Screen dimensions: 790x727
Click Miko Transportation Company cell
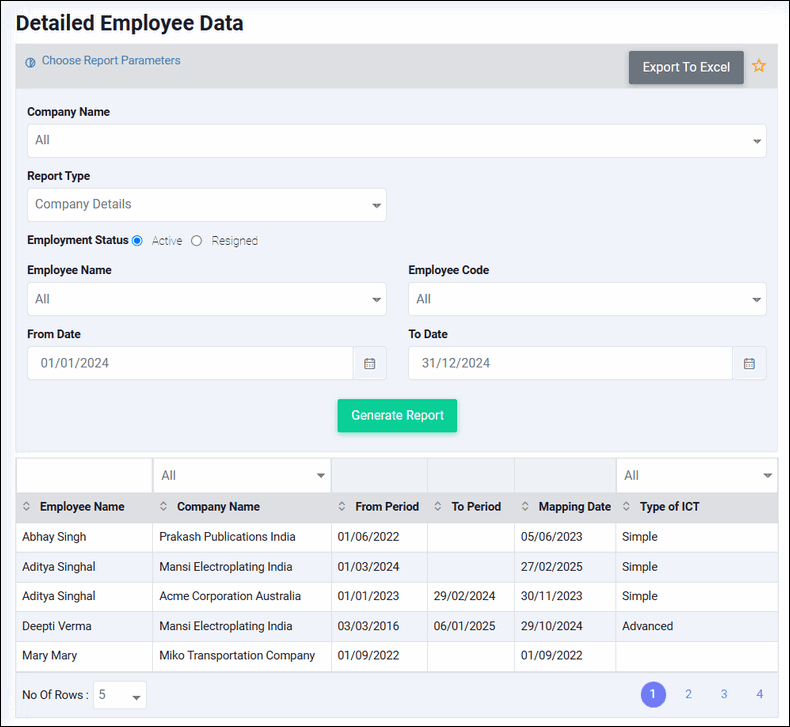click(242, 656)
